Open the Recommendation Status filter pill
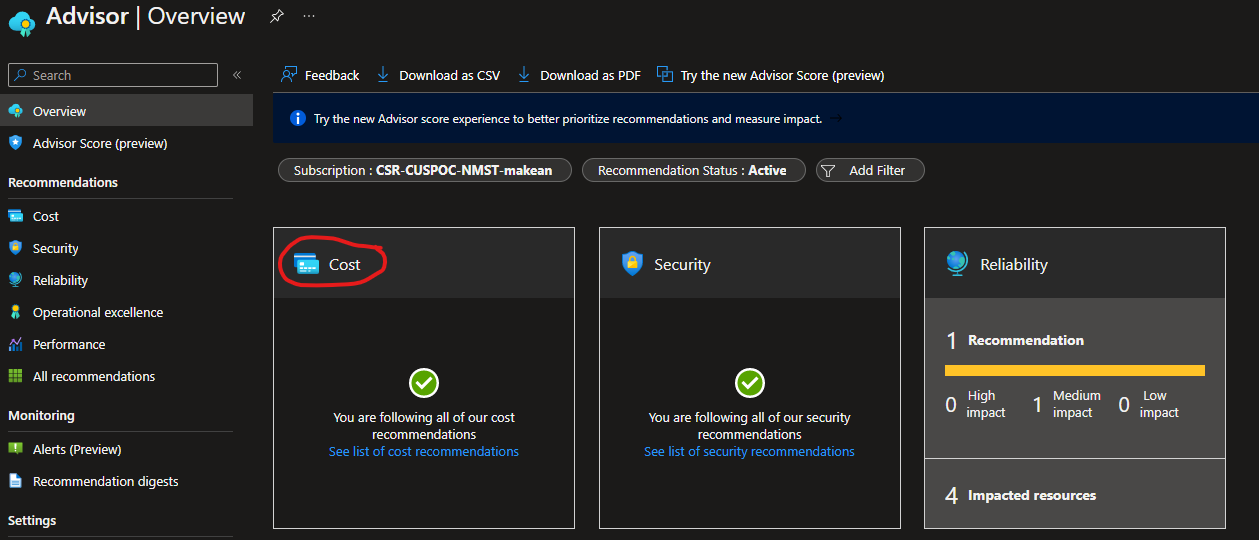Screen dimensions: 1259x540 pos(692,170)
